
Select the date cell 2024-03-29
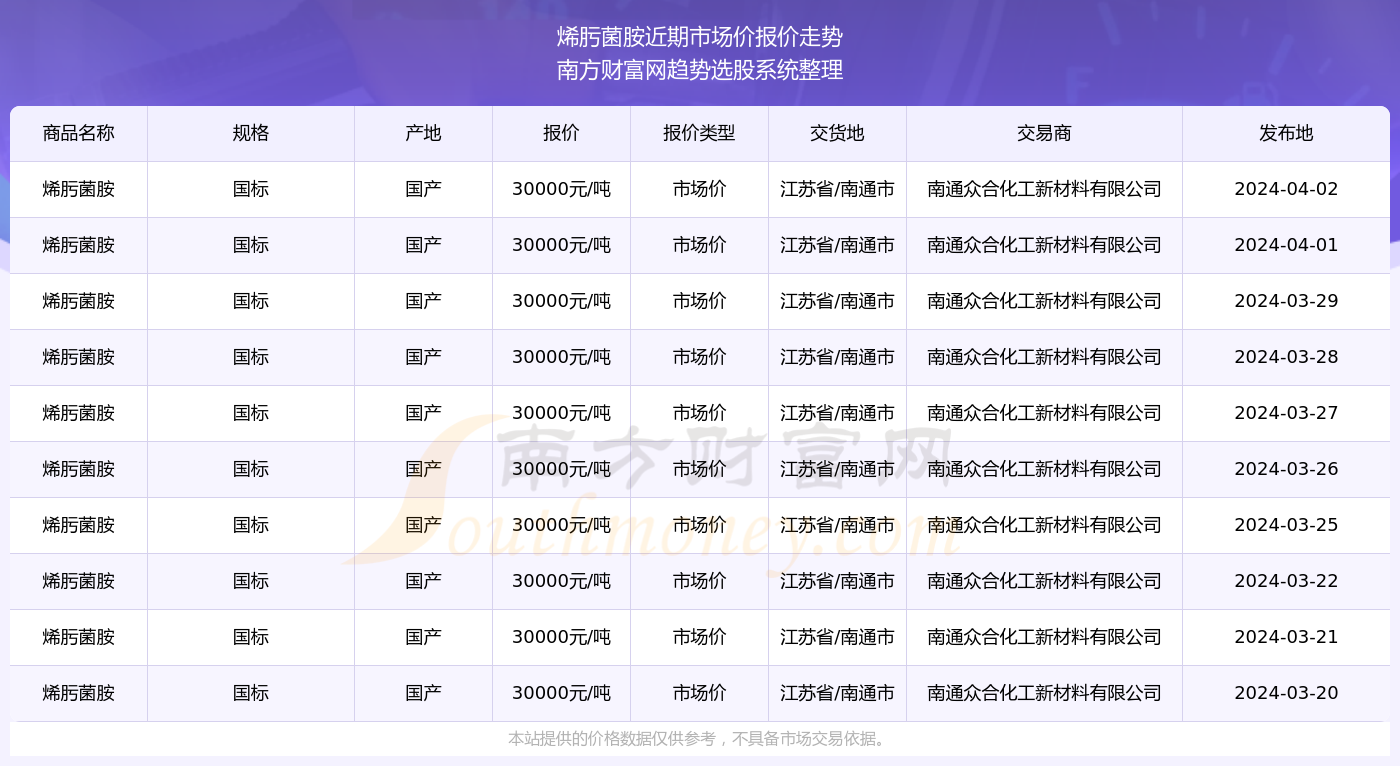[x=1286, y=301]
